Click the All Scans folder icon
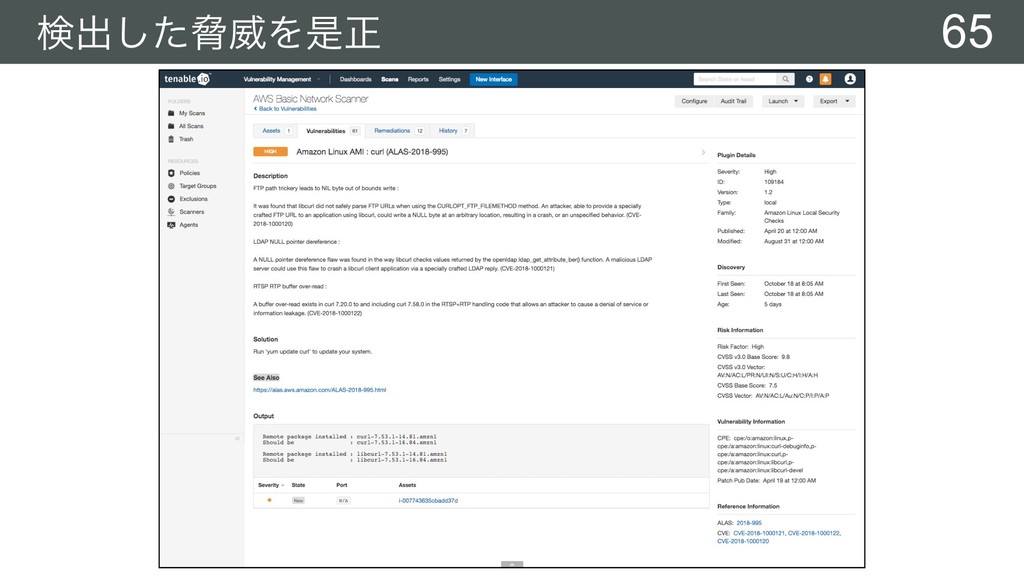 [171, 126]
